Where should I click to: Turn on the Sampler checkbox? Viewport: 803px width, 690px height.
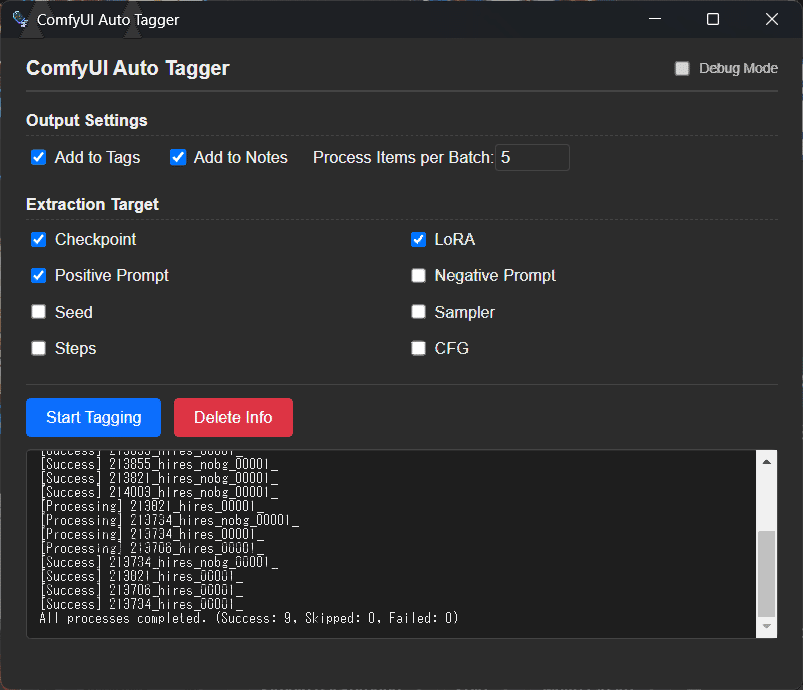(x=419, y=312)
